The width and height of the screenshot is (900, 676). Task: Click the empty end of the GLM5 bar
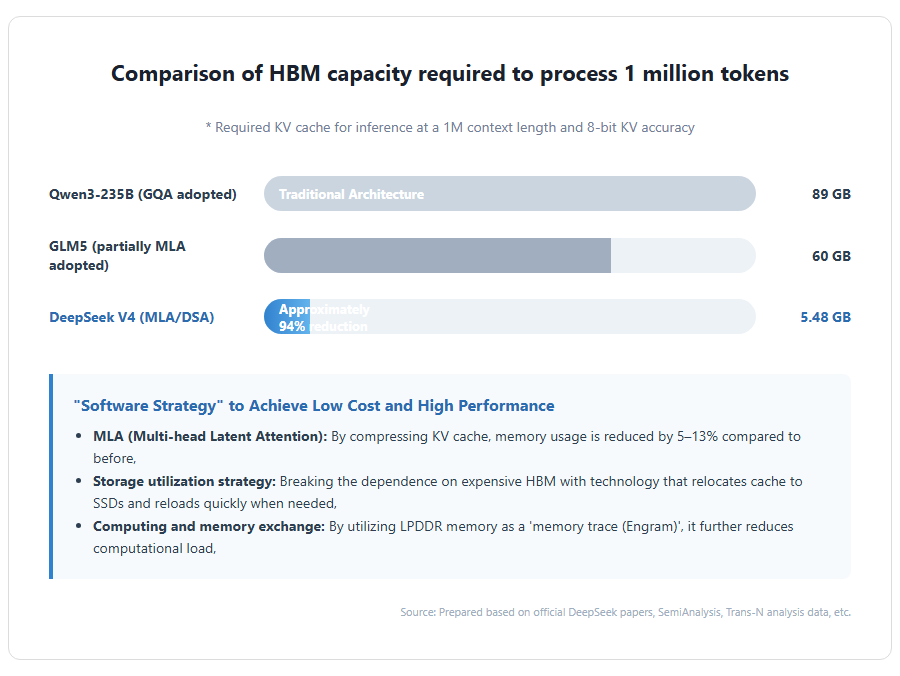coord(682,255)
